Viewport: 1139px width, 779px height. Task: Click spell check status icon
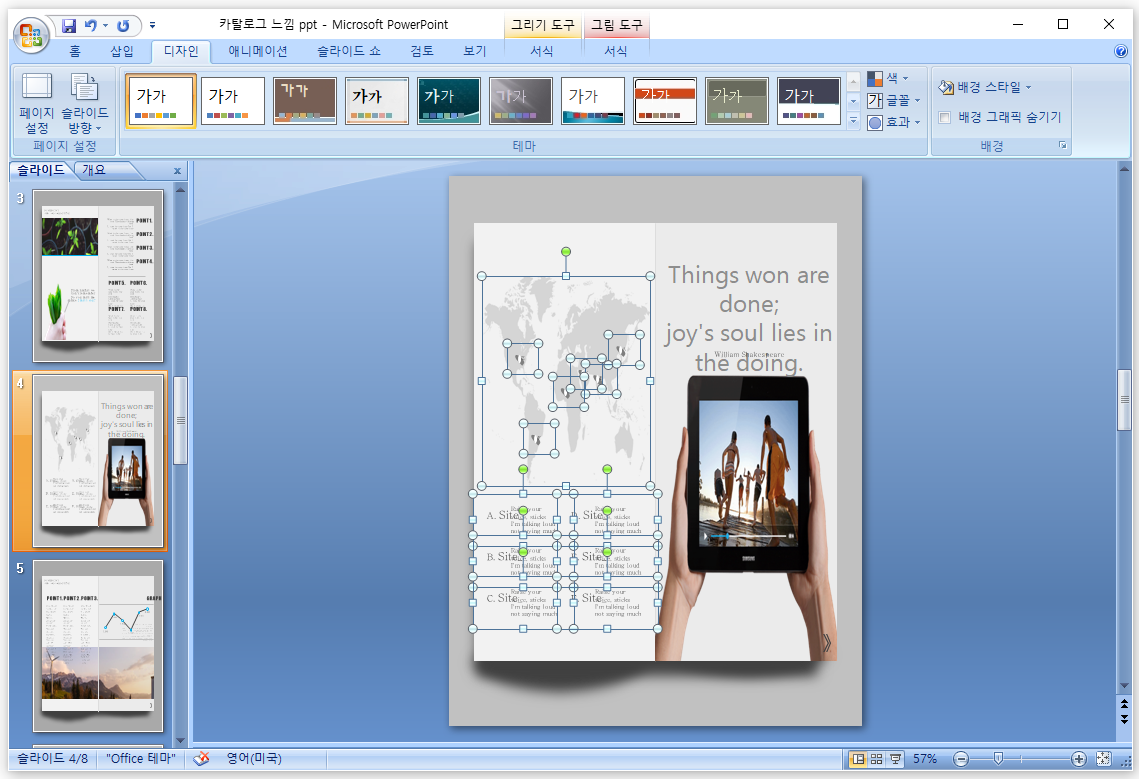(201, 759)
